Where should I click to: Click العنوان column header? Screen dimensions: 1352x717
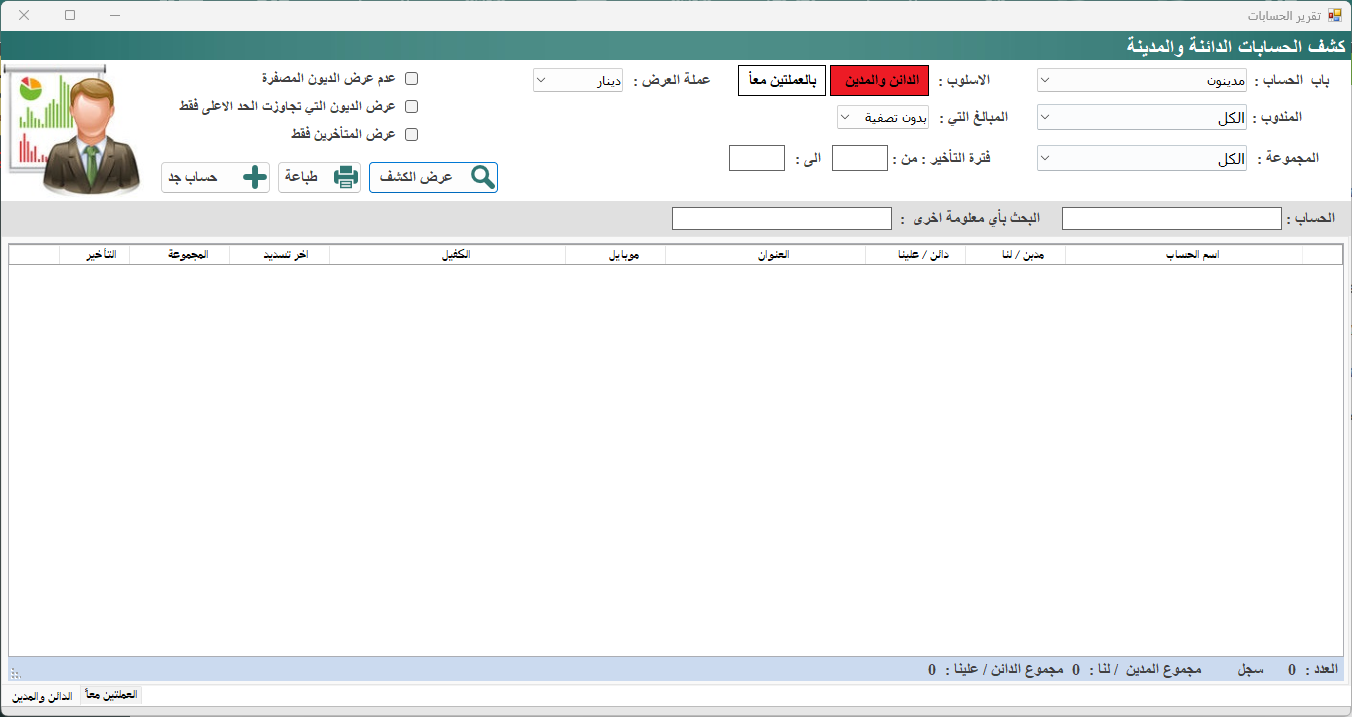[765, 255]
